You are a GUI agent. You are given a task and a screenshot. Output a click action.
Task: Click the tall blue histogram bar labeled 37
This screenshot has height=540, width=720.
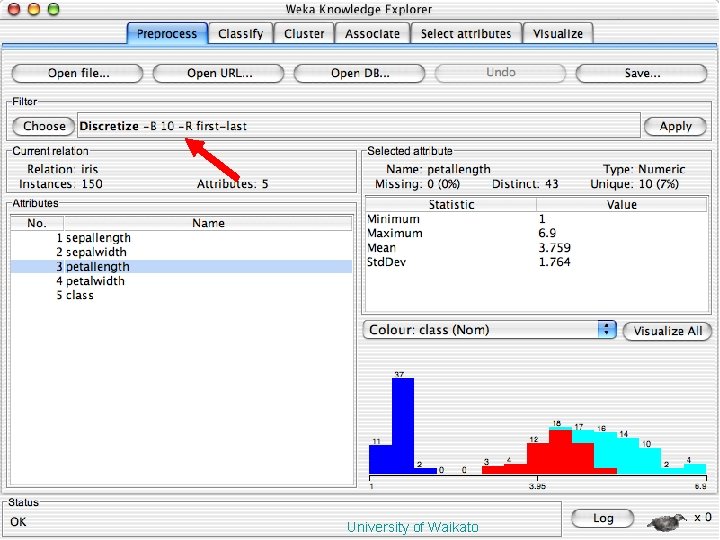403,426
